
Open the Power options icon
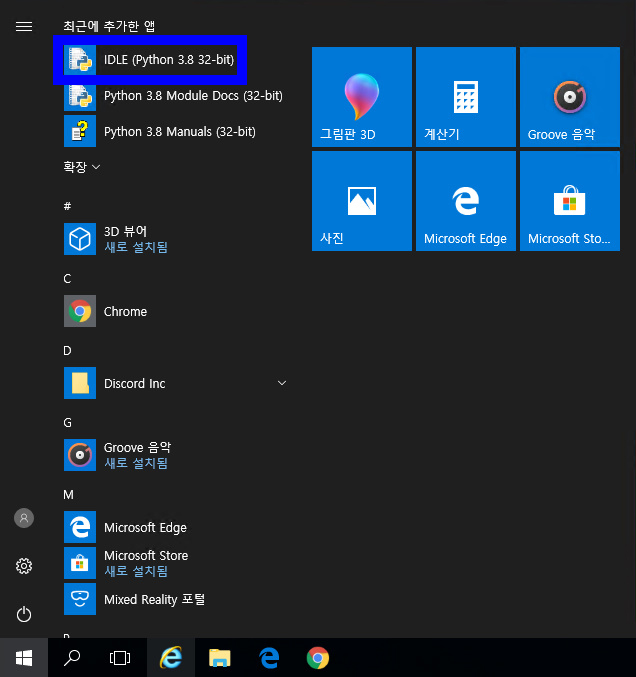pyautogui.click(x=24, y=614)
